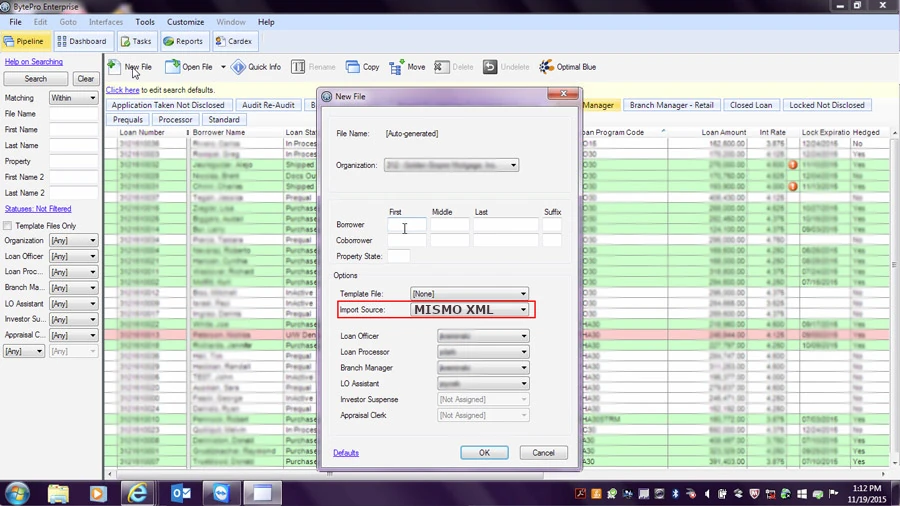
Task: Enable the Template Files Only checkbox
Action: click(x=7, y=225)
